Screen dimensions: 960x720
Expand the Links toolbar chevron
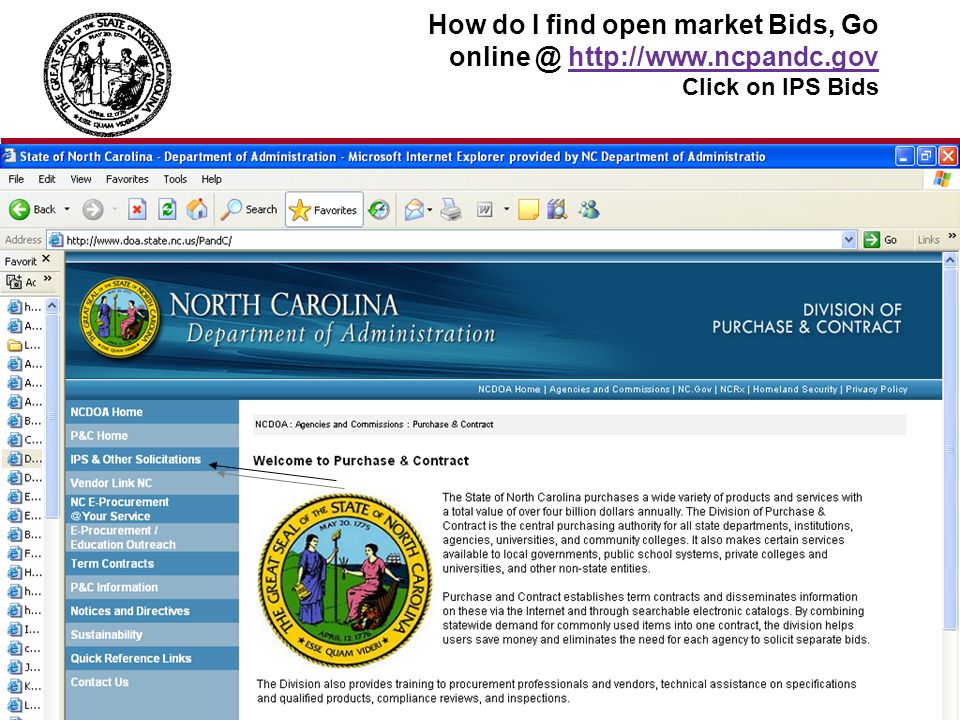[952, 236]
